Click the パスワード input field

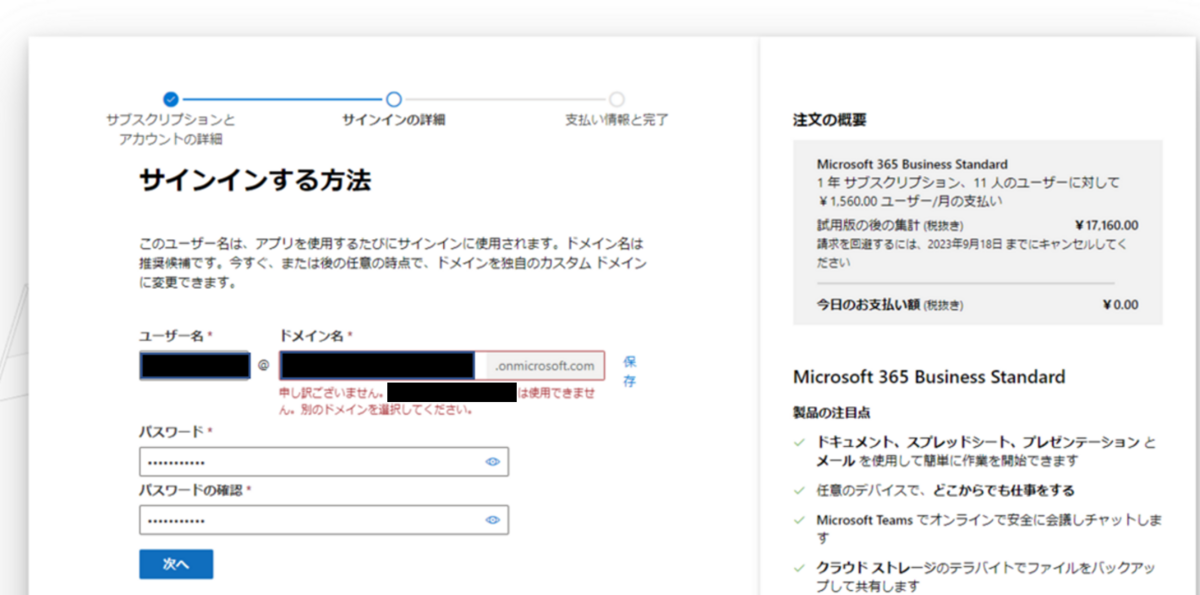324,462
